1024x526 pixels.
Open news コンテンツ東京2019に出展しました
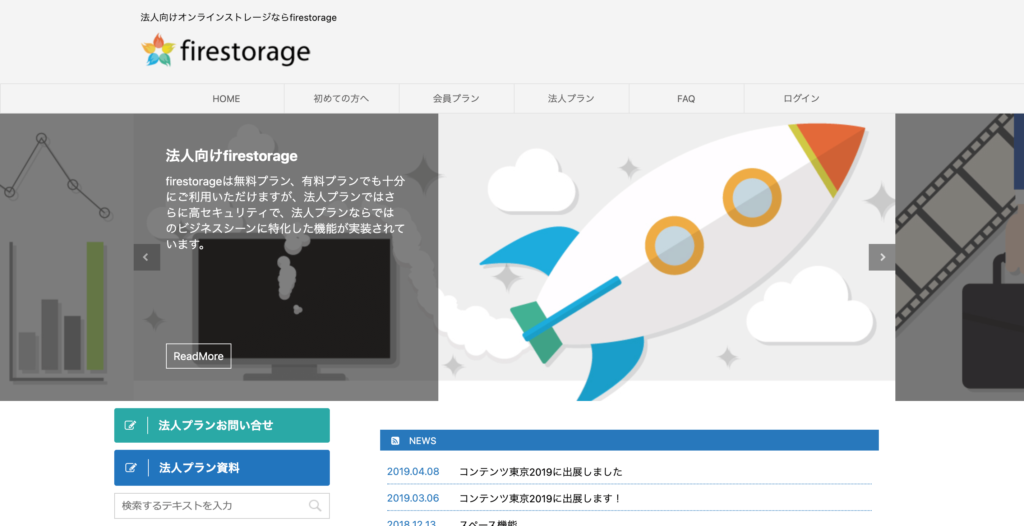pos(540,472)
